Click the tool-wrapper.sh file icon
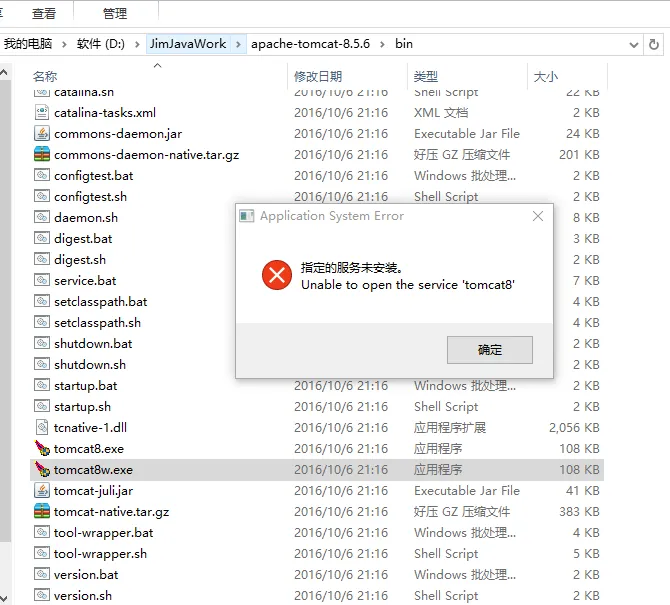Image resolution: width=670 pixels, height=605 pixels. pyautogui.click(x=41, y=553)
